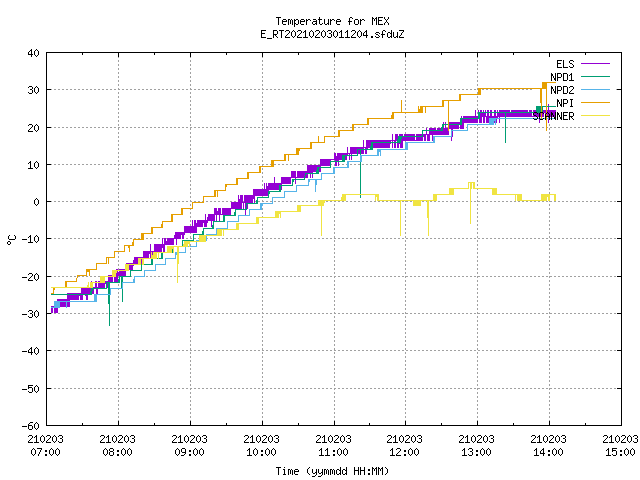Click the ELS legend label
The width and height of the screenshot is (640, 480).
click(x=565, y=64)
